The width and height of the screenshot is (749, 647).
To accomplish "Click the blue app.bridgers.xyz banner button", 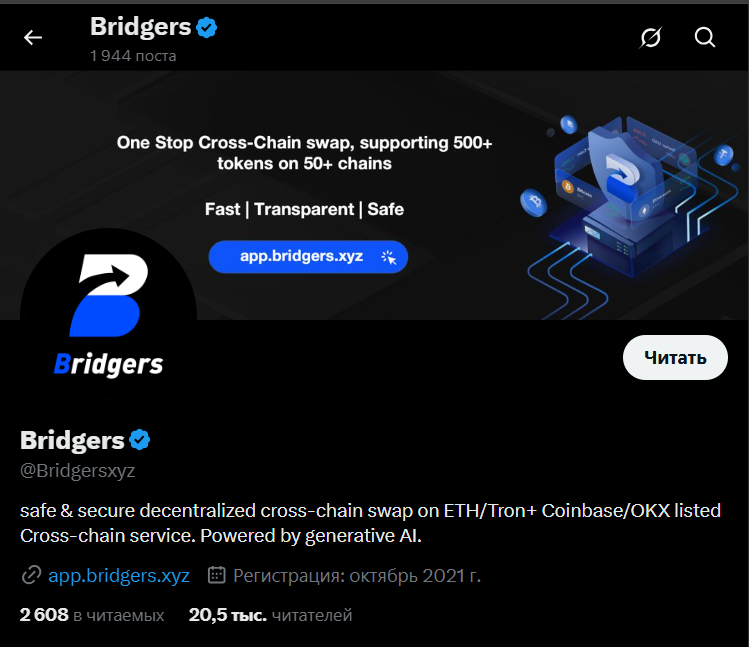I will click(x=308, y=257).
